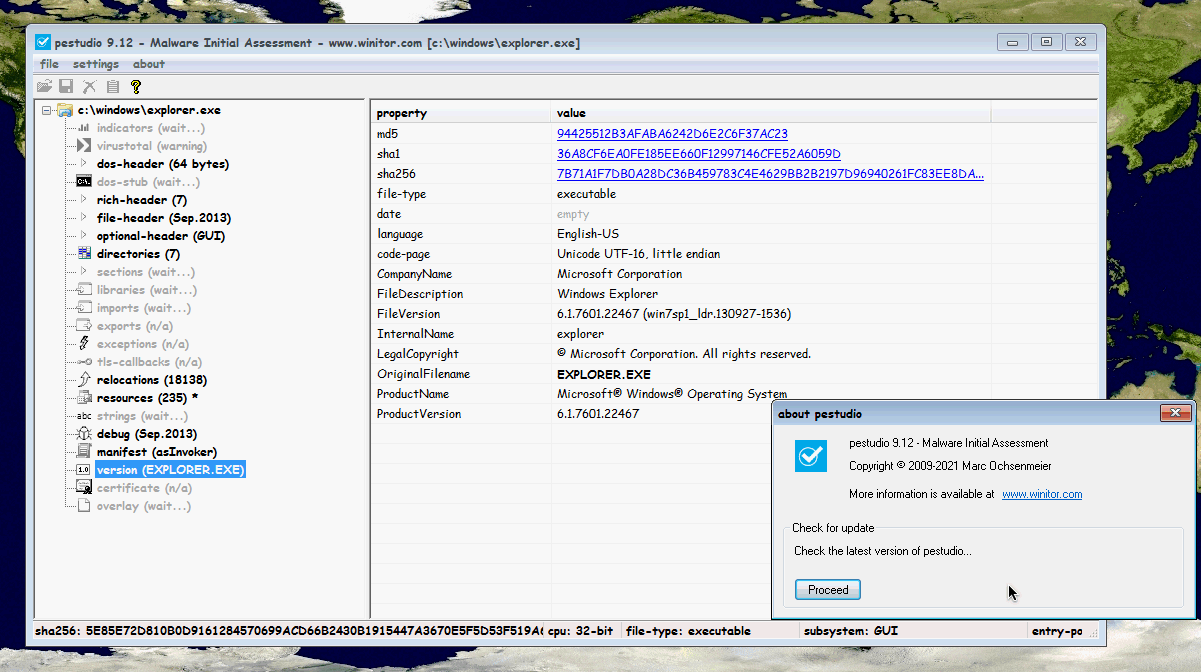Select the manifest (asInvoker) tree item
Viewport: 1201px width, 672px height.
157,452
